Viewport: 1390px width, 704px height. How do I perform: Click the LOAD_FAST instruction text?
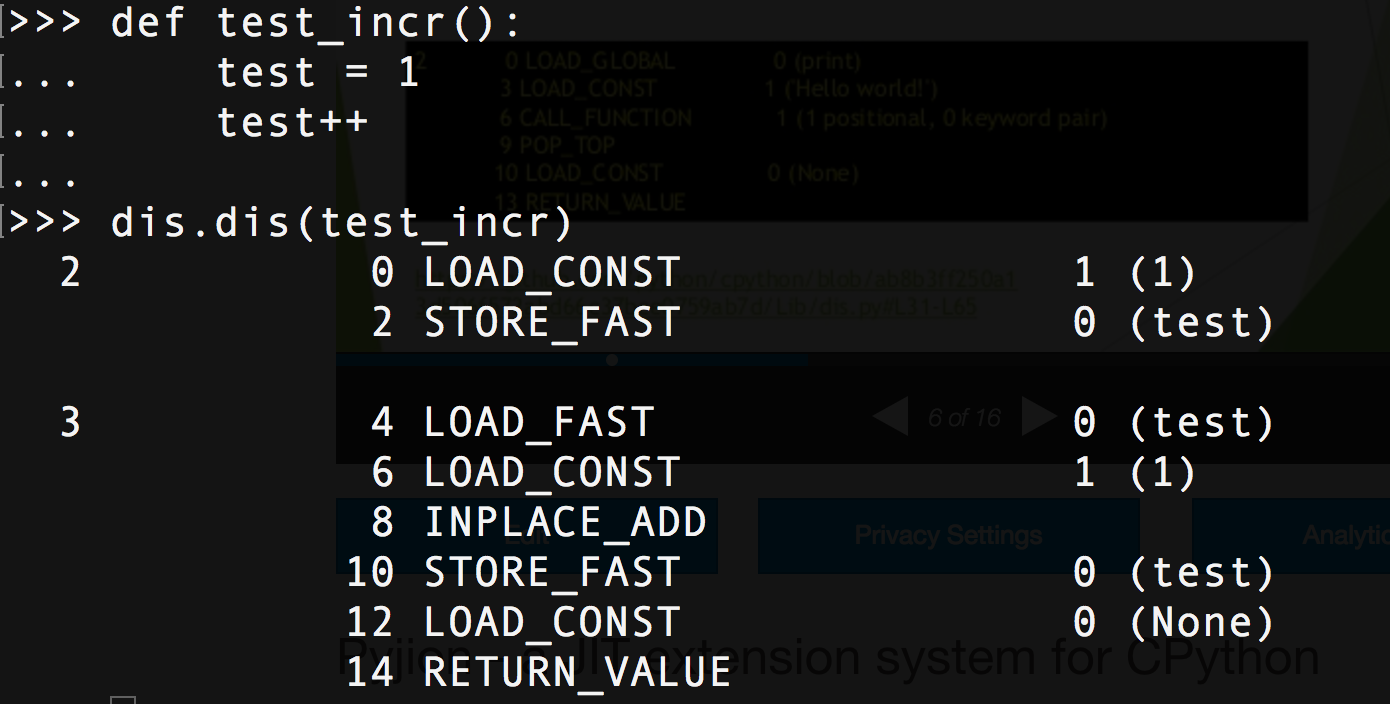[x=539, y=422]
